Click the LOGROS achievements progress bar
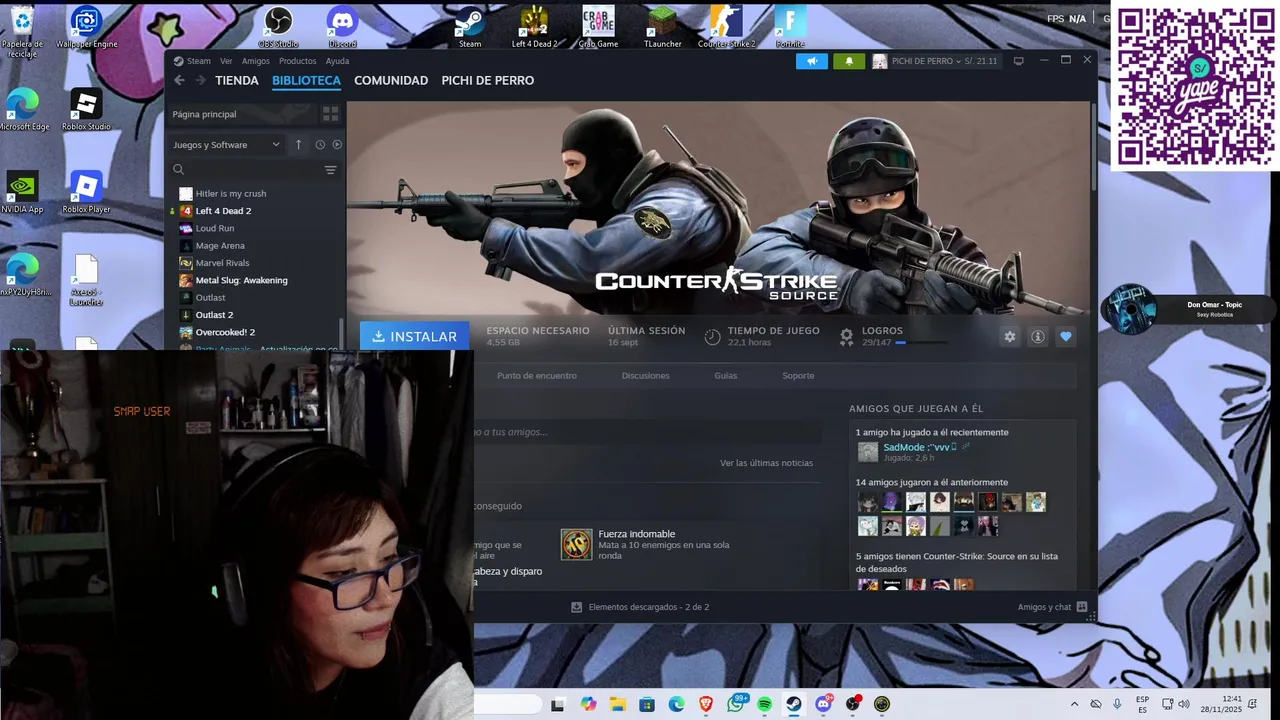 pyautogui.click(x=921, y=343)
